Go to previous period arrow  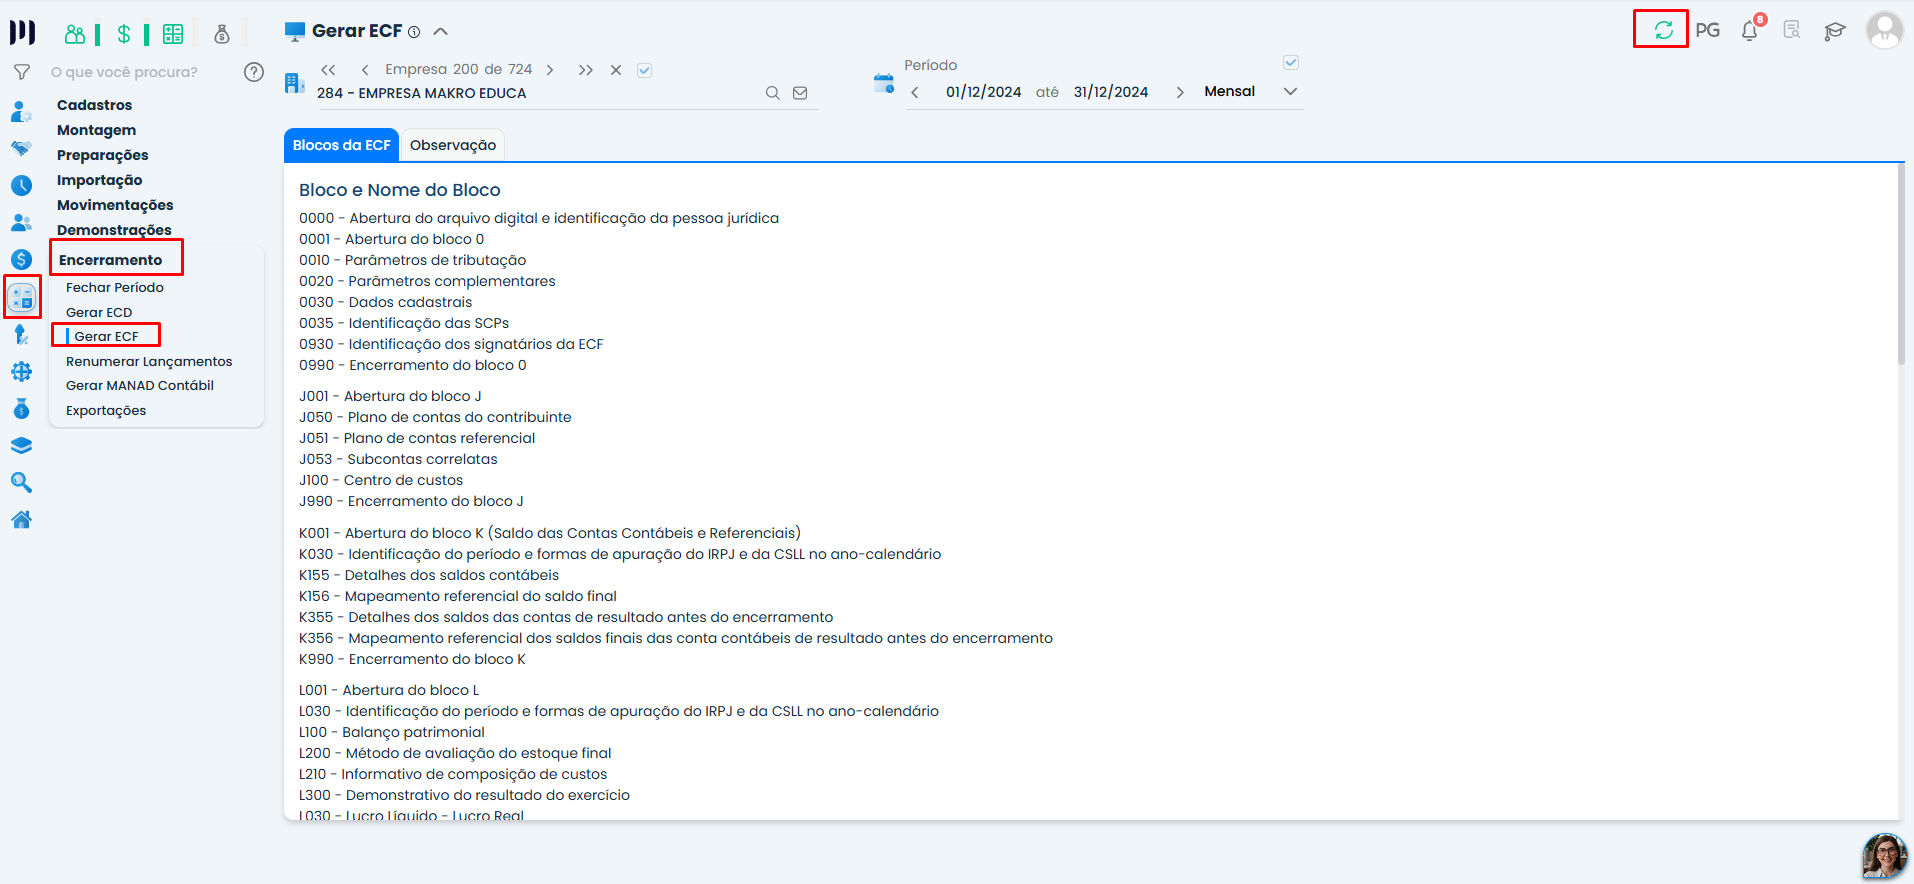click(x=915, y=92)
